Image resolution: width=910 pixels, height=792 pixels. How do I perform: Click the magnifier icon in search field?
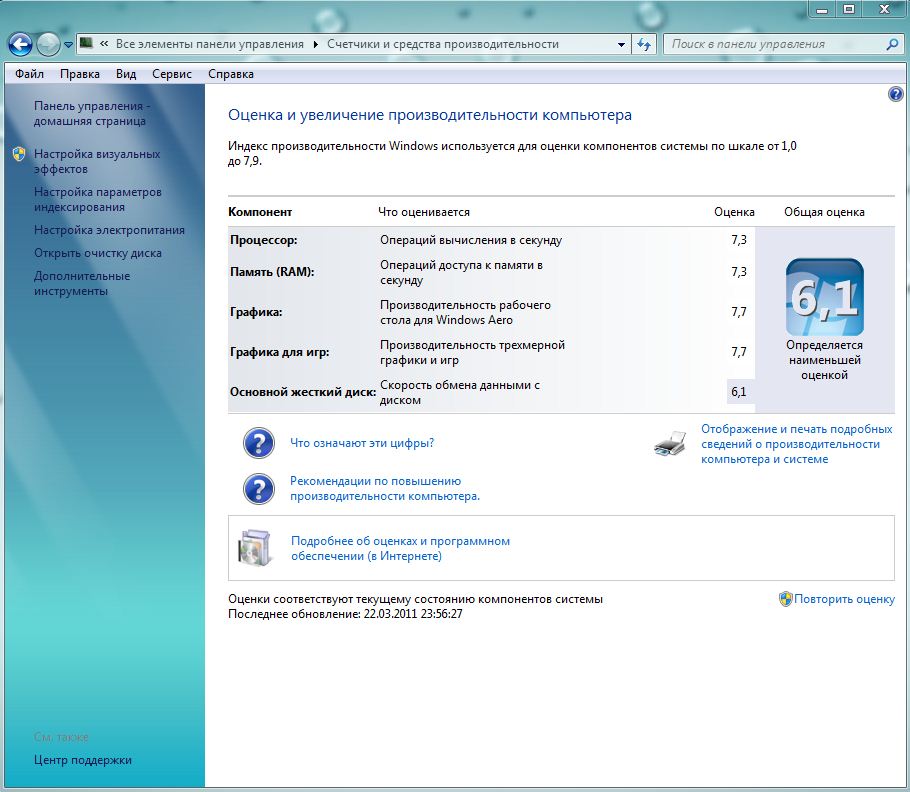tap(893, 44)
